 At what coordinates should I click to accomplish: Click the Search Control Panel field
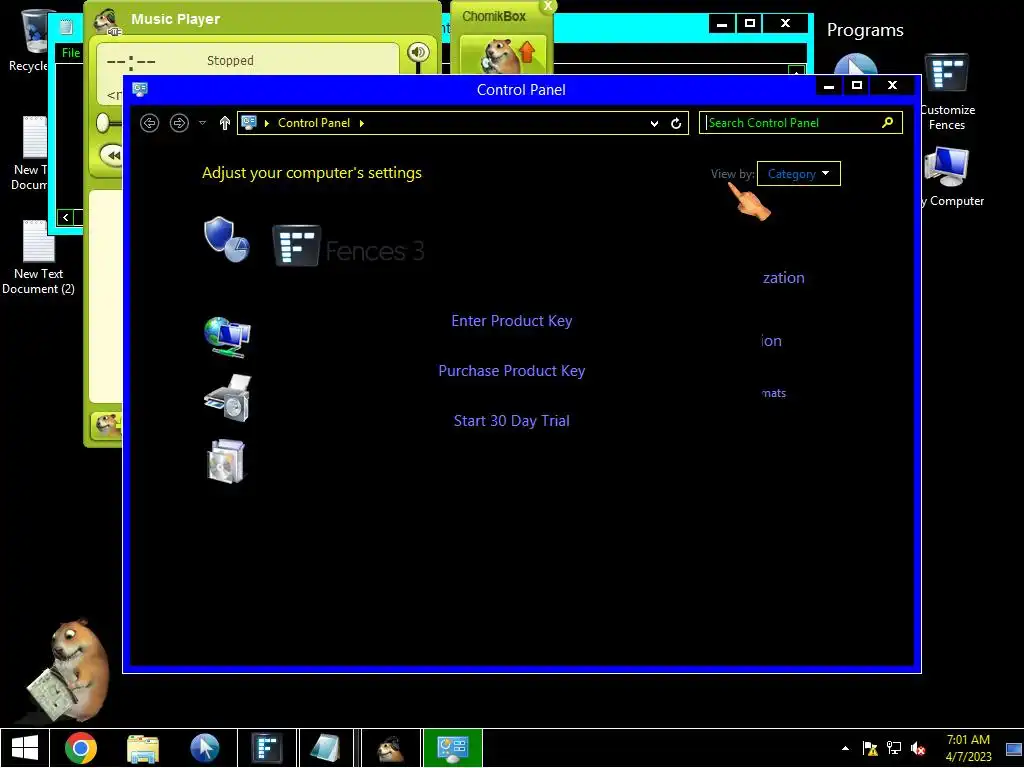point(801,123)
